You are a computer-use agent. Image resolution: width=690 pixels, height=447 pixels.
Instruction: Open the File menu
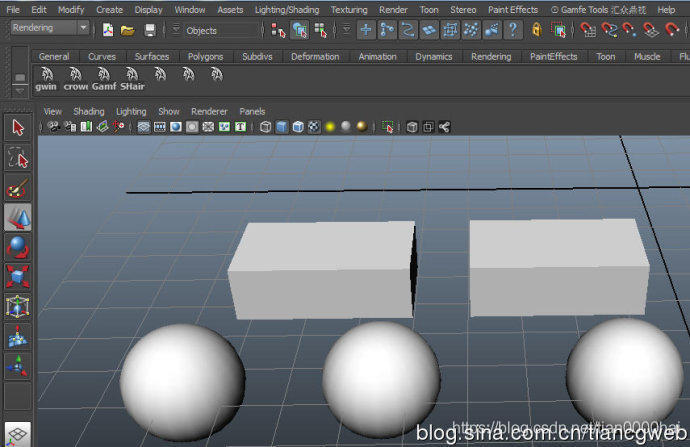pyautogui.click(x=13, y=9)
